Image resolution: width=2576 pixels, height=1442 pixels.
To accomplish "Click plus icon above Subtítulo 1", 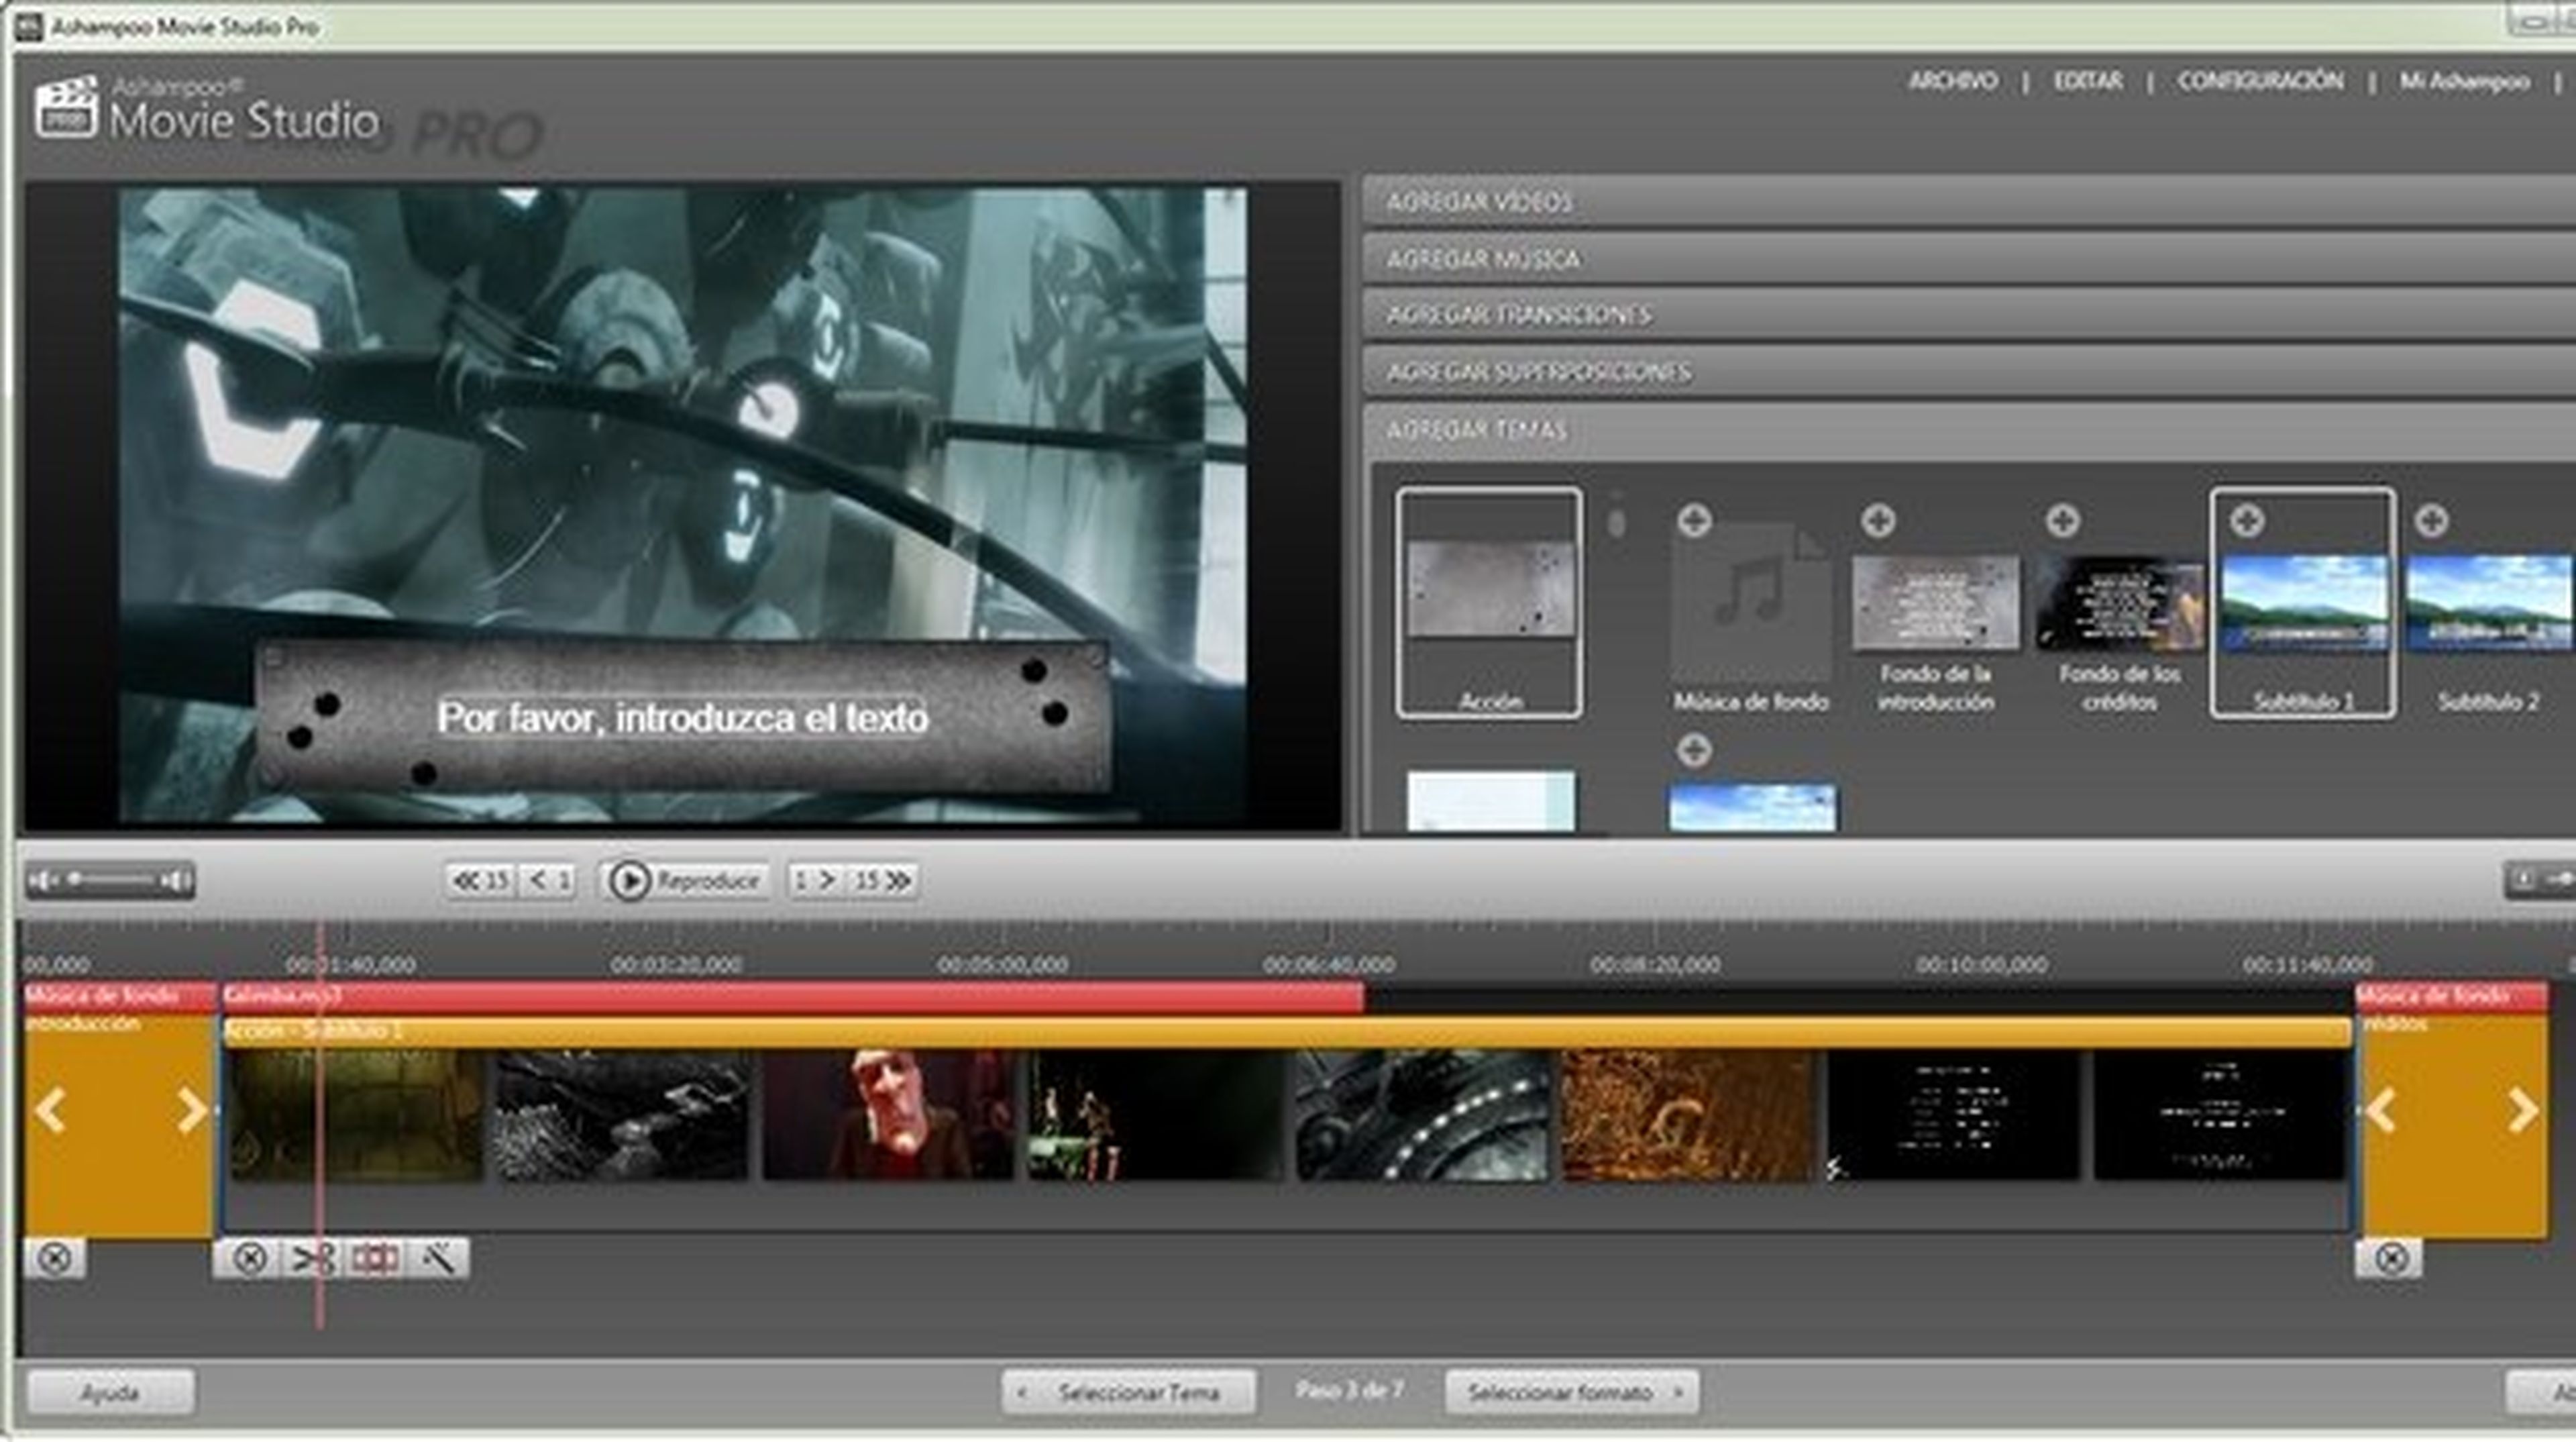I will tap(2247, 520).
